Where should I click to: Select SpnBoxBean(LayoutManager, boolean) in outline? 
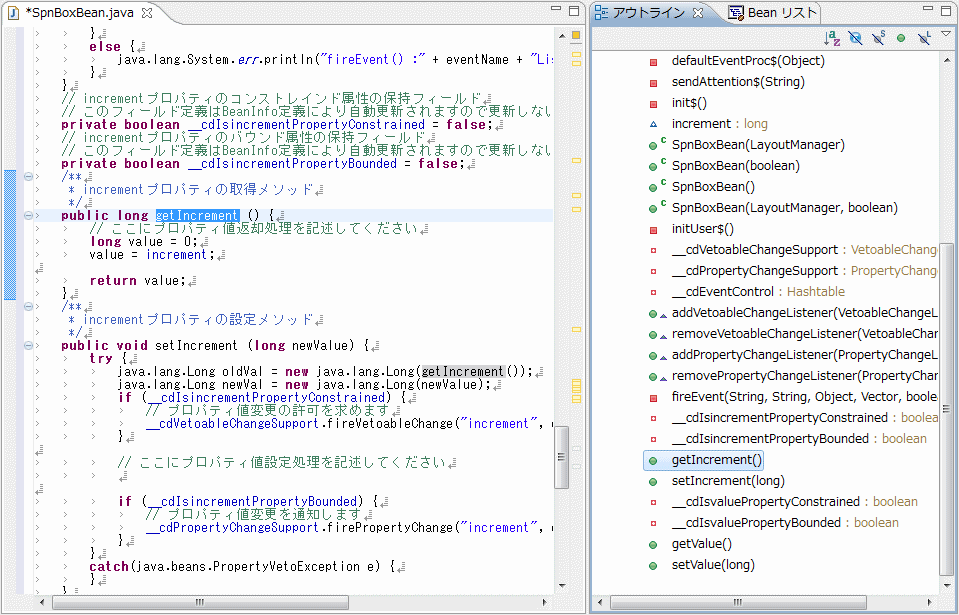[784, 208]
